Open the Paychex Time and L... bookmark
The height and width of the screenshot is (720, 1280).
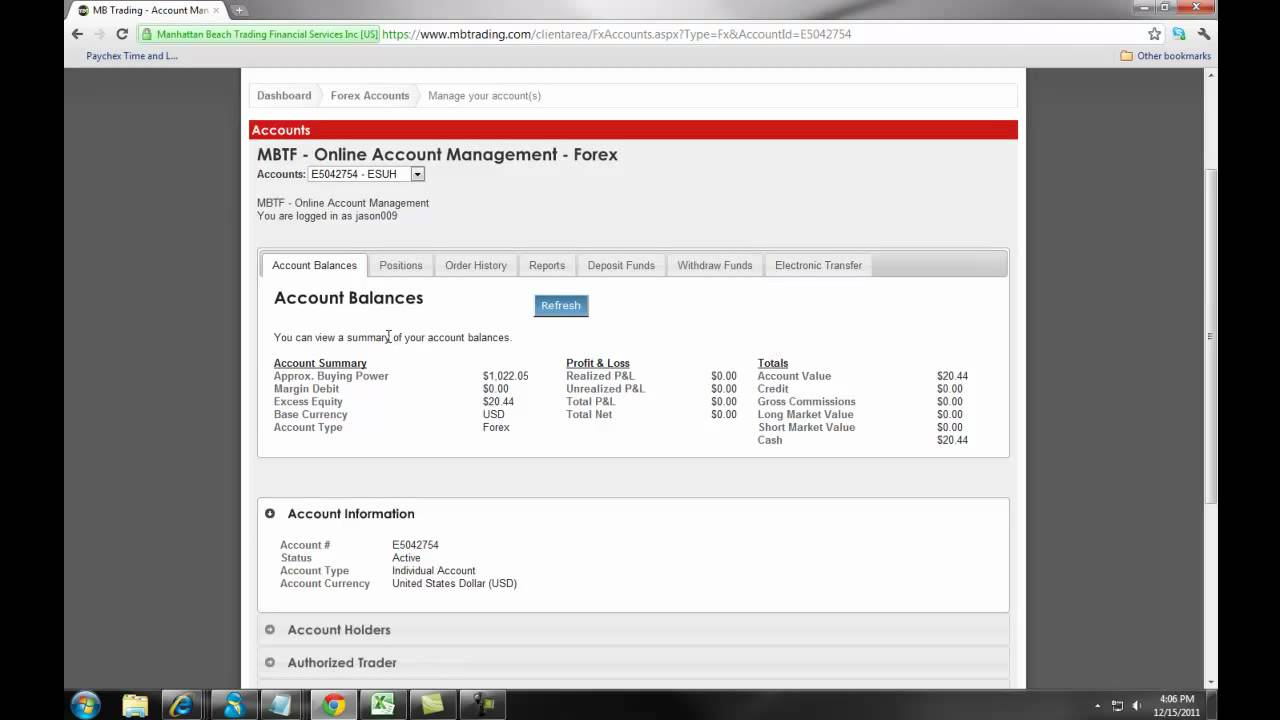click(131, 56)
